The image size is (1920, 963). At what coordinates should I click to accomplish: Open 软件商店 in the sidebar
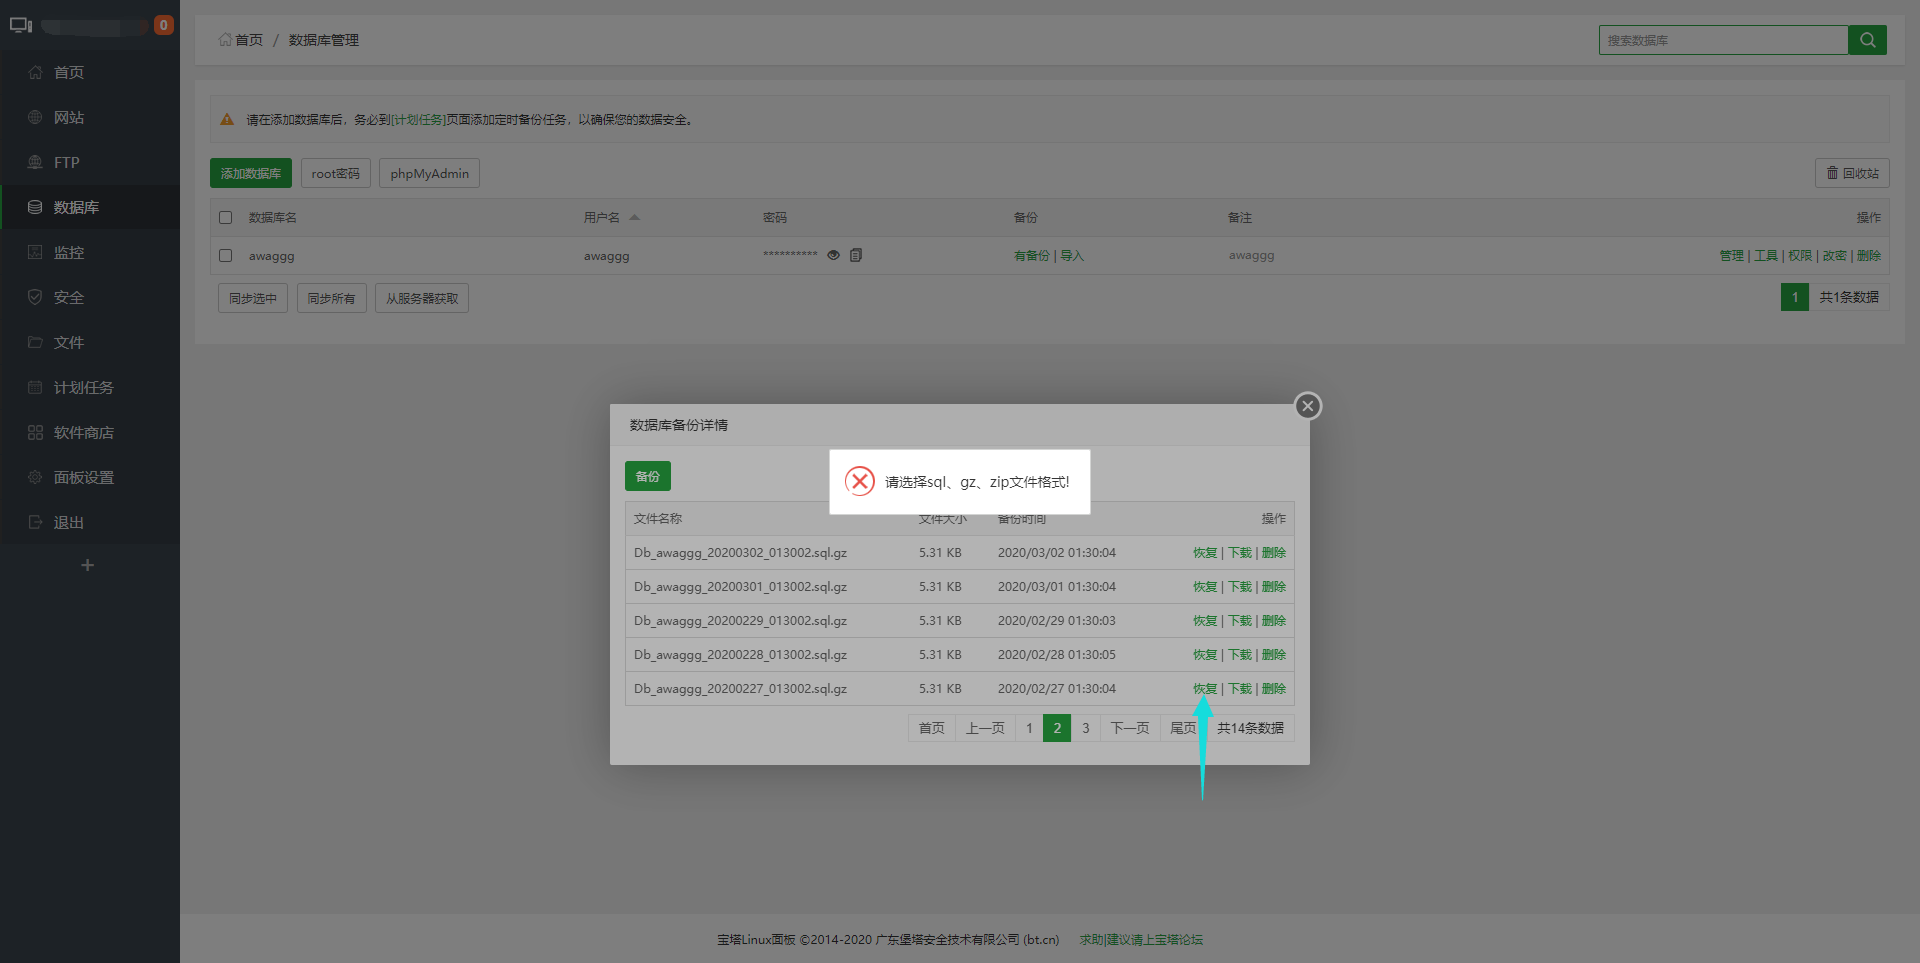coord(83,432)
